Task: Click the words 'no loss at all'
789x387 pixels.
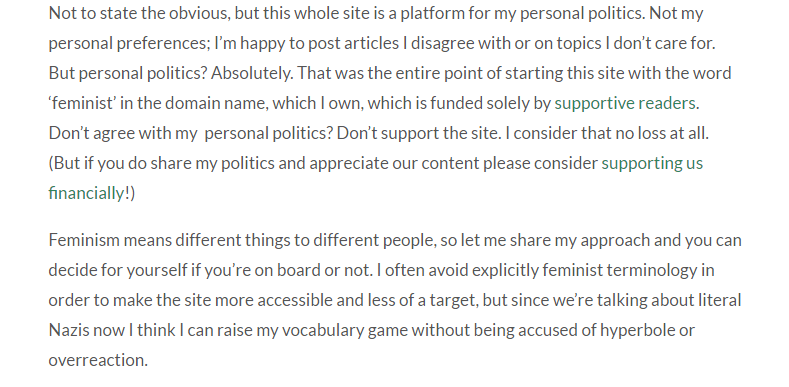Action: pyautogui.click(x=657, y=133)
